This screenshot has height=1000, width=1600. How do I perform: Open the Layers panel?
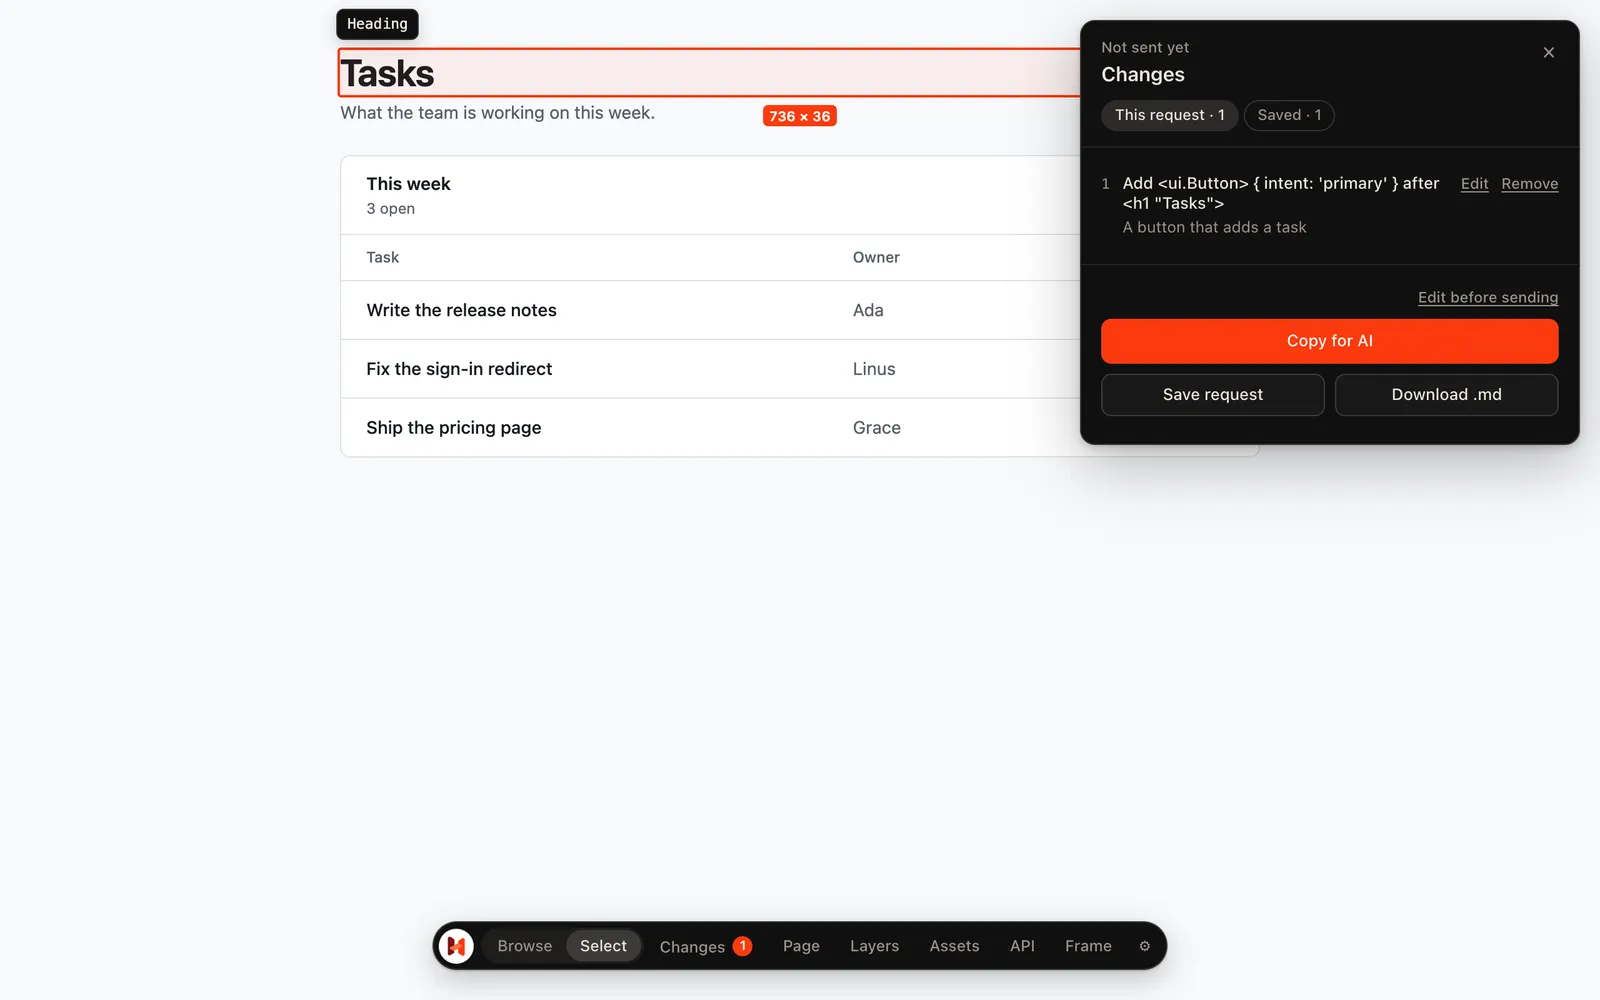pyautogui.click(x=874, y=946)
